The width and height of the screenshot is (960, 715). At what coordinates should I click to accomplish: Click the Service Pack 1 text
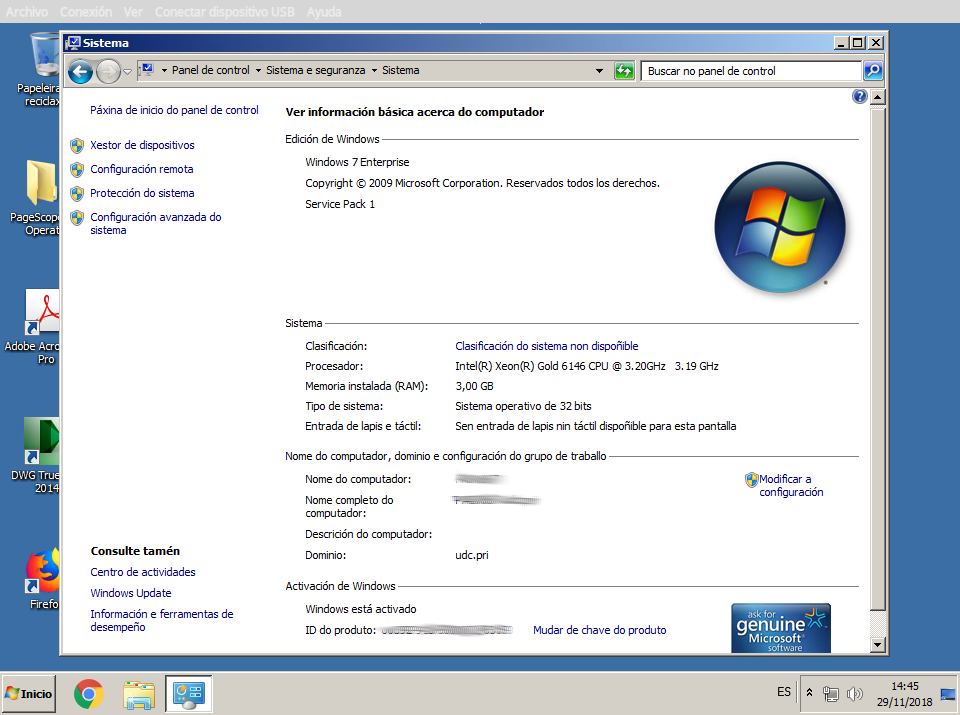pyautogui.click(x=340, y=204)
